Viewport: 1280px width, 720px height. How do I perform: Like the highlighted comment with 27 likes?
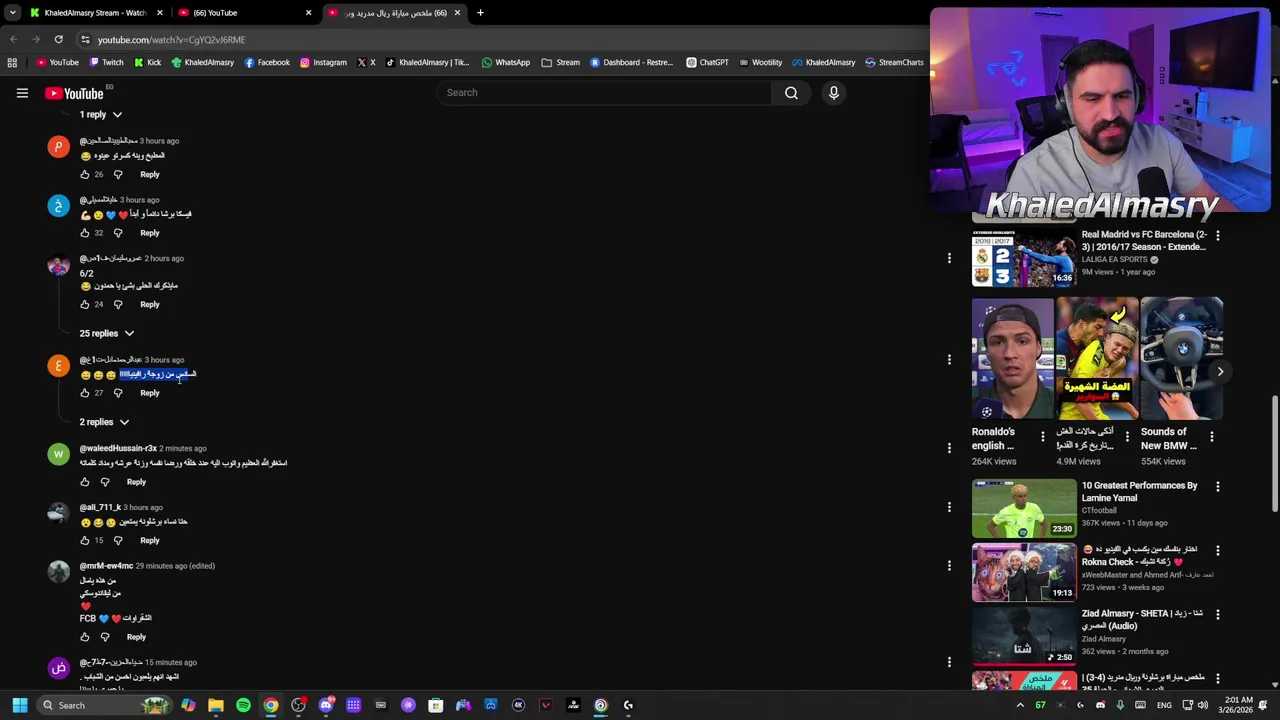click(85, 393)
